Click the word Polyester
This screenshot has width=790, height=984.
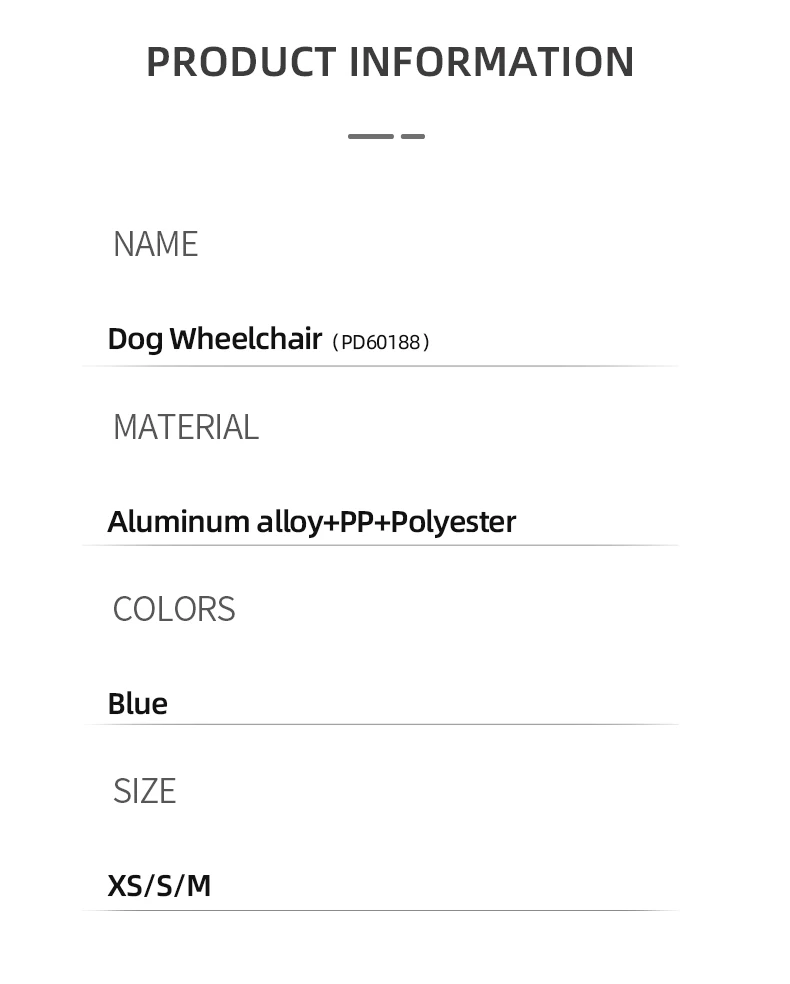(453, 522)
